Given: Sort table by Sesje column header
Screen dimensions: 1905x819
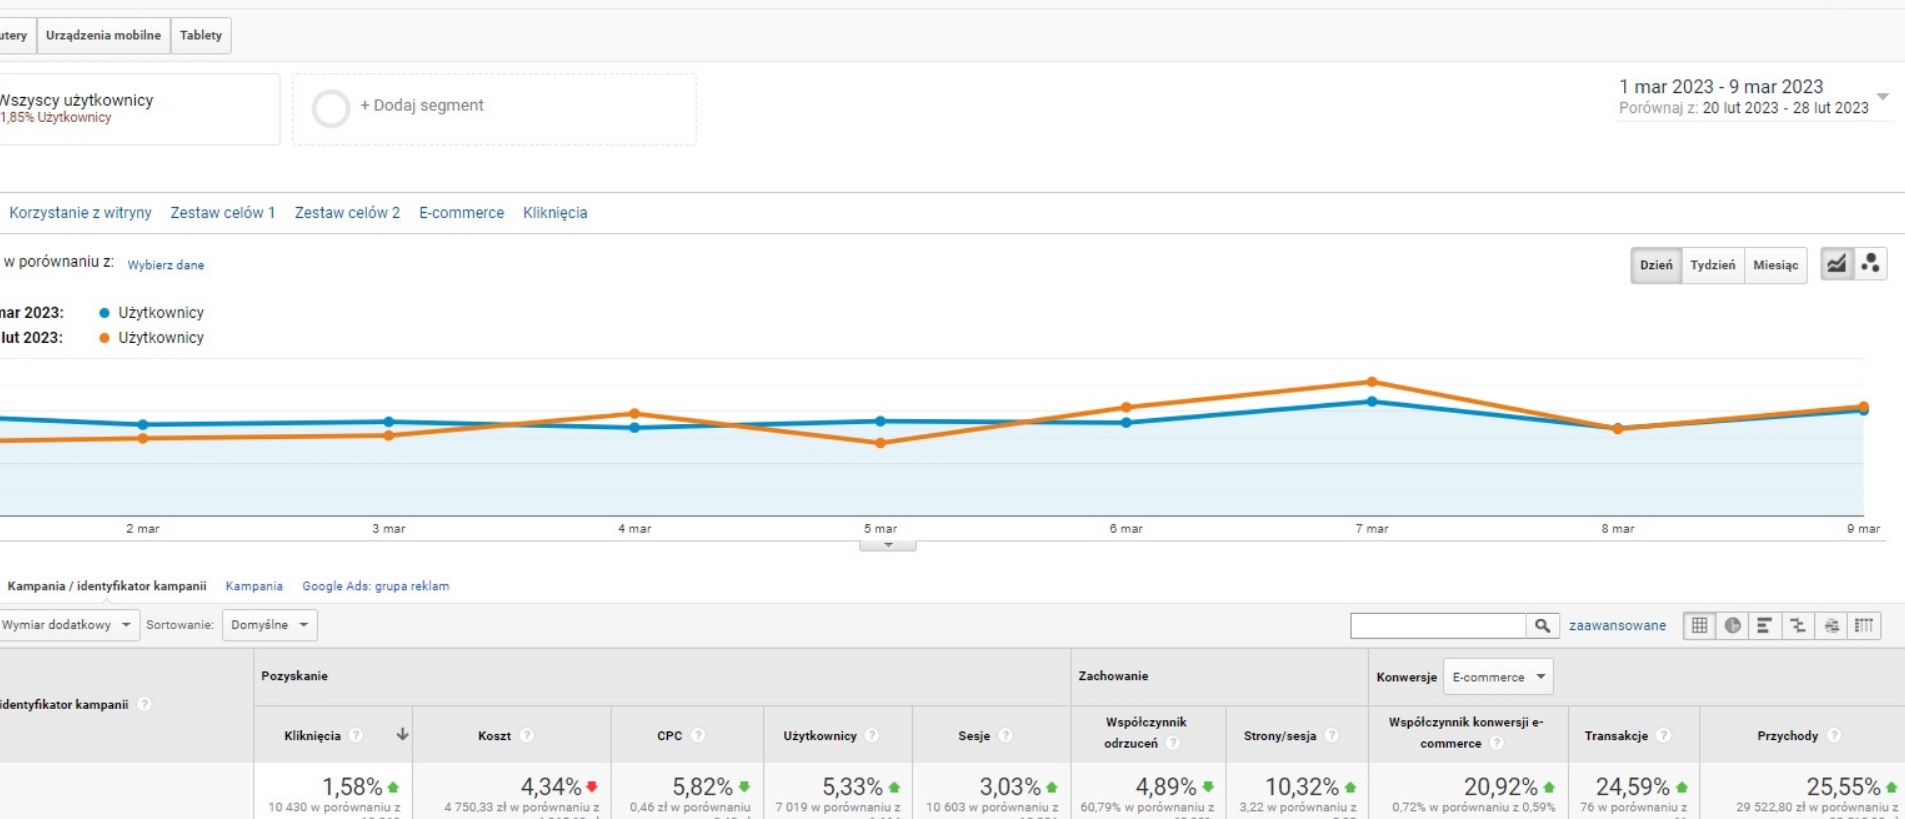Looking at the screenshot, I should pos(974,736).
